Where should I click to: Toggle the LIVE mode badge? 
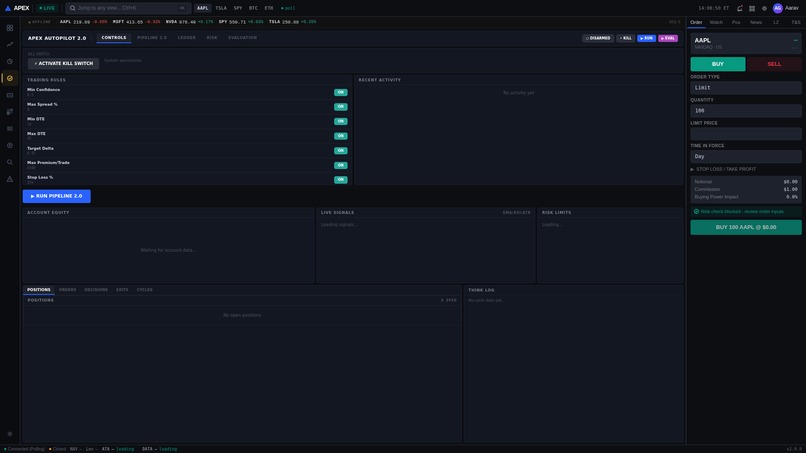point(47,8)
